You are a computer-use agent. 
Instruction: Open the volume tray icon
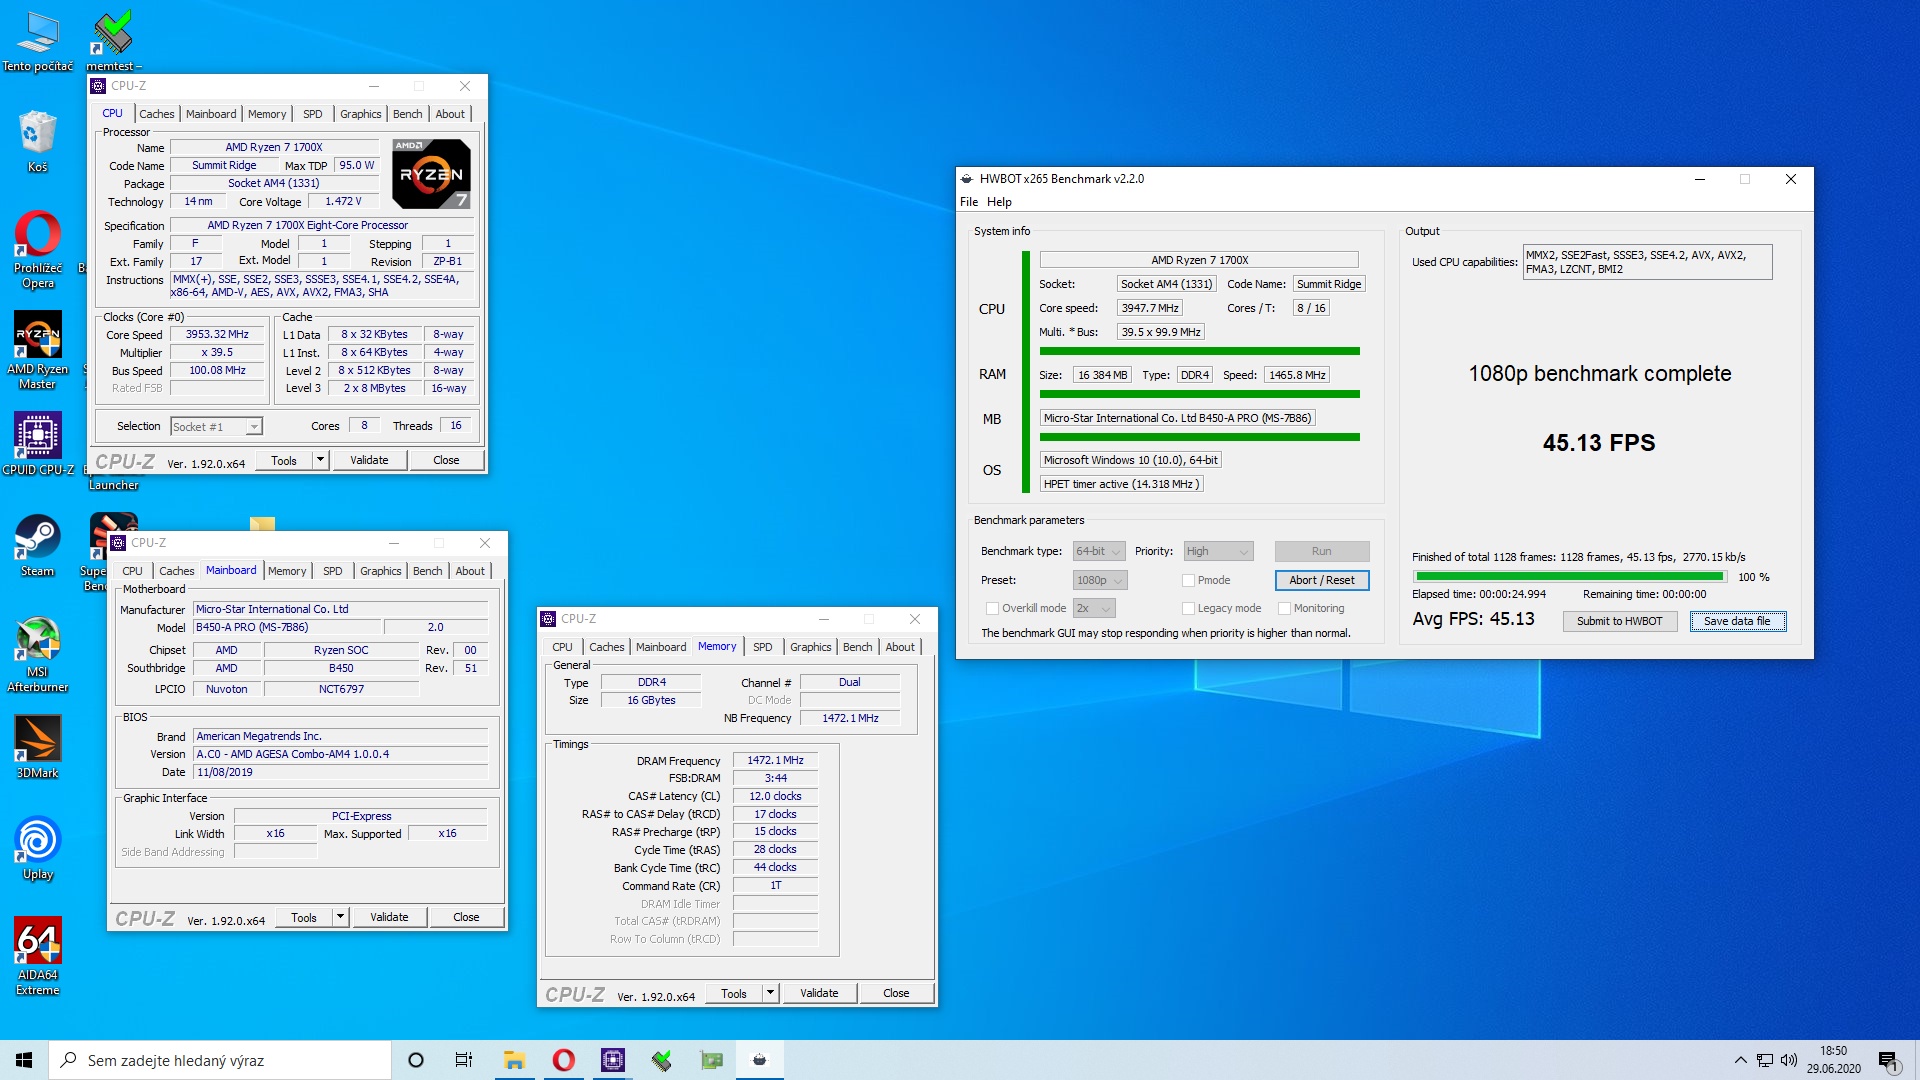tap(1789, 1060)
